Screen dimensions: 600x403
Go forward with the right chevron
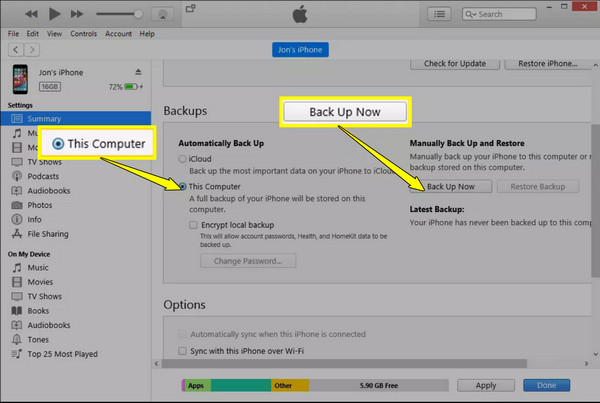point(32,50)
